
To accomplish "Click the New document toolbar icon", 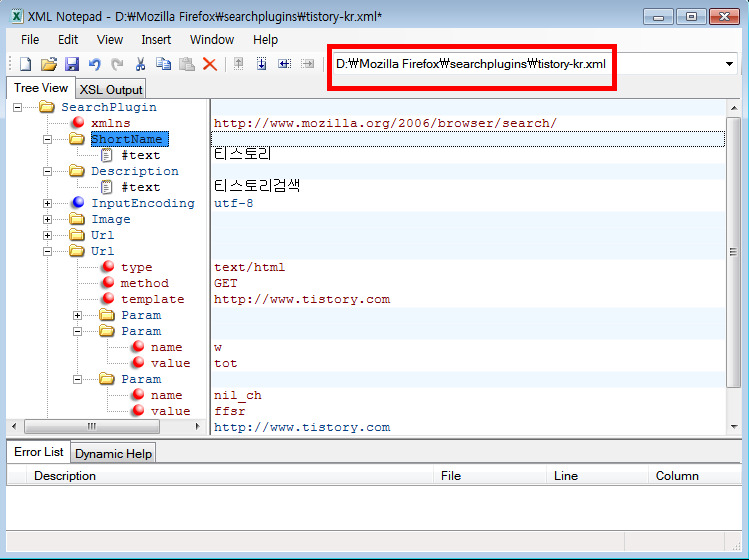I will click(x=26, y=64).
